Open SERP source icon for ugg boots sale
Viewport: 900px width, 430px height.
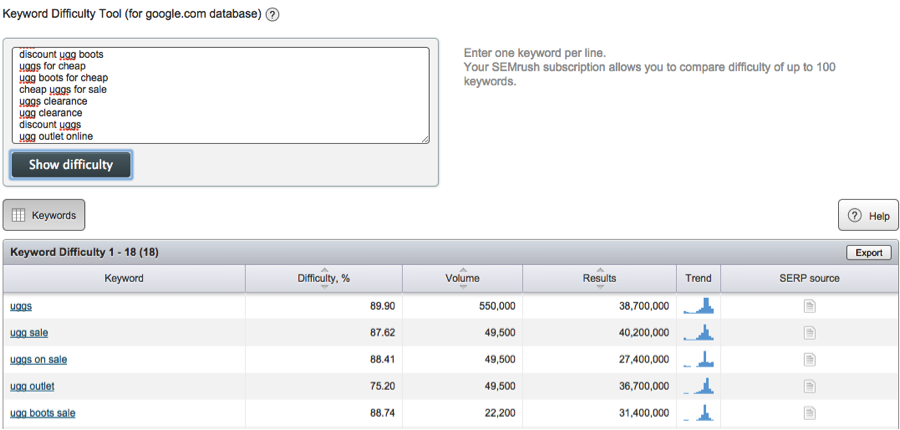pyautogui.click(x=809, y=413)
